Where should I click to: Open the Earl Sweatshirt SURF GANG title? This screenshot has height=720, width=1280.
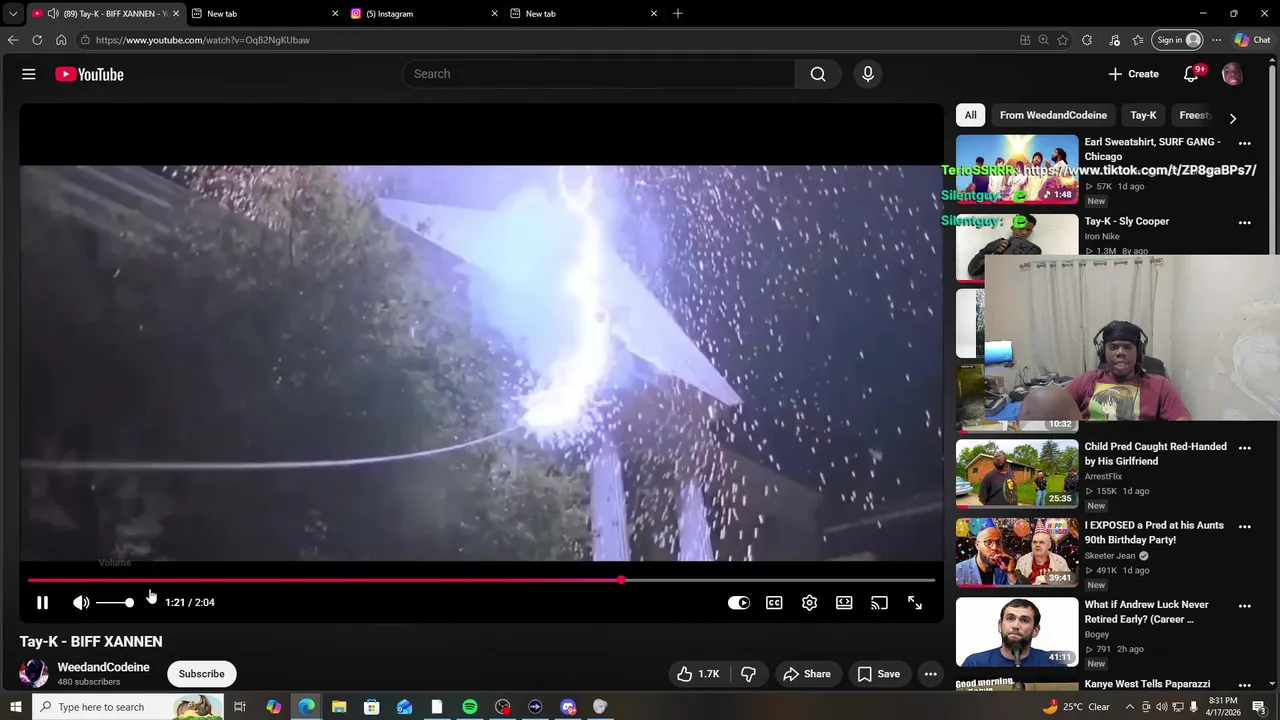1153,149
